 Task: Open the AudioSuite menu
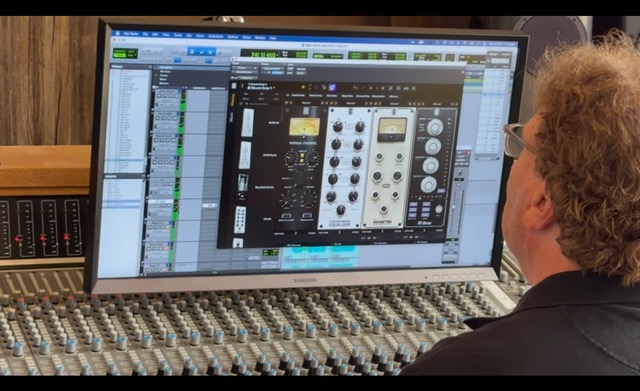tap(216, 36)
